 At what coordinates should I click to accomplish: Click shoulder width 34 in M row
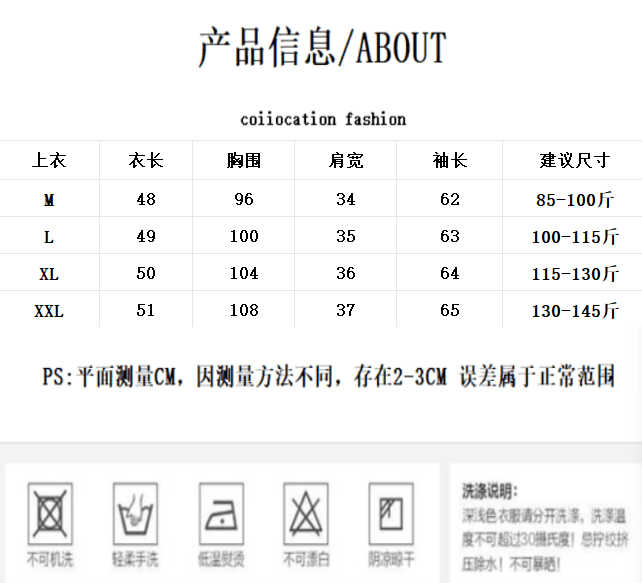pos(346,199)
